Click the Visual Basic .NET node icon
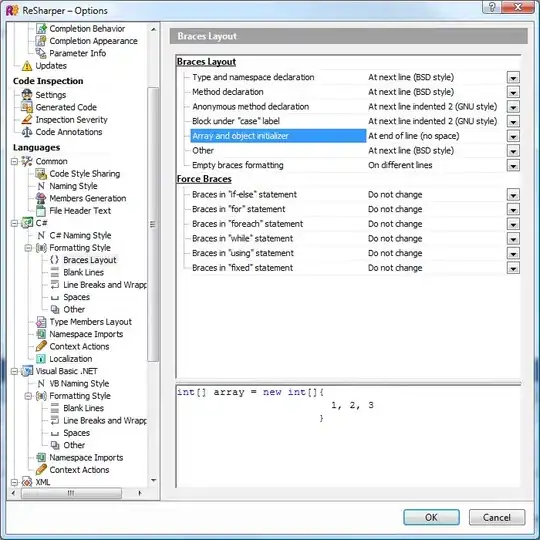 click(27, 371)
